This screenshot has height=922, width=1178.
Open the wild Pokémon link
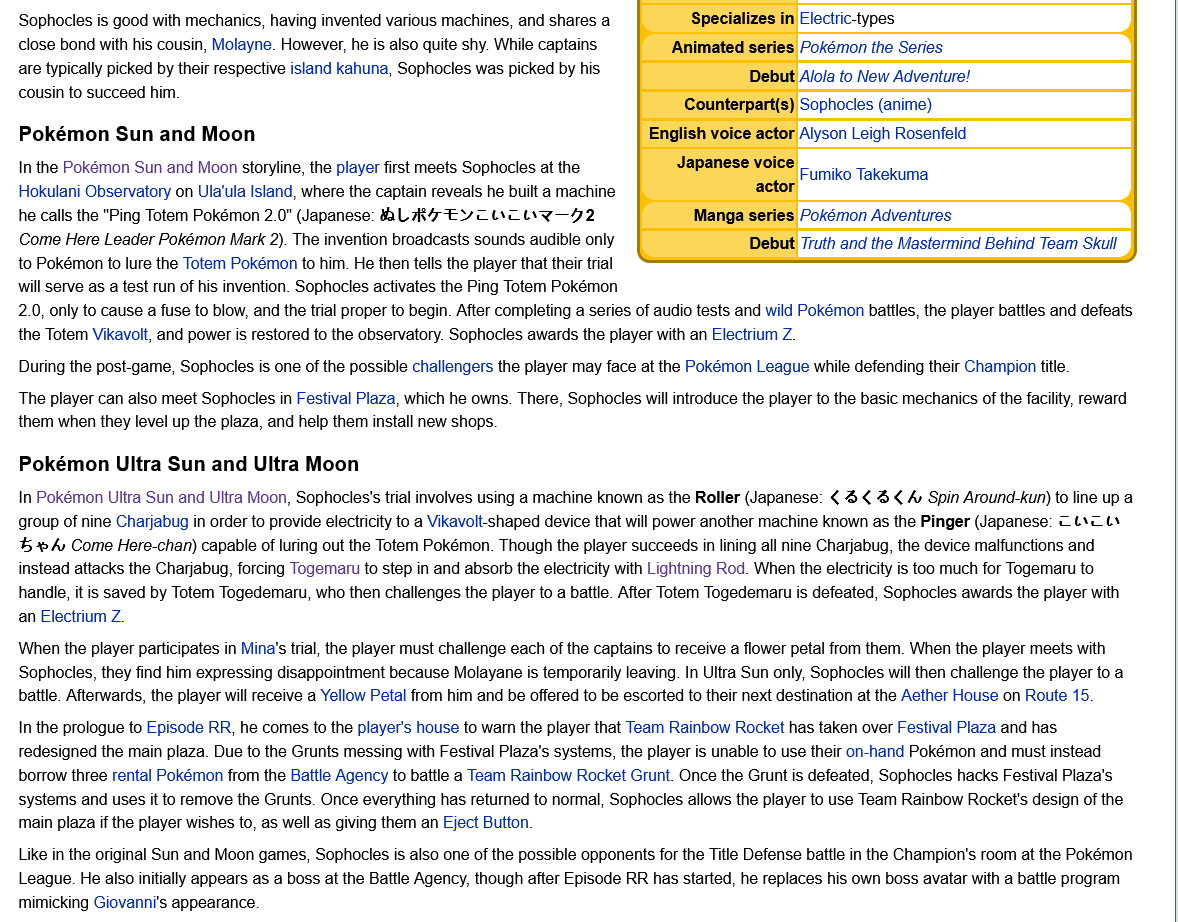coord(814,310)
